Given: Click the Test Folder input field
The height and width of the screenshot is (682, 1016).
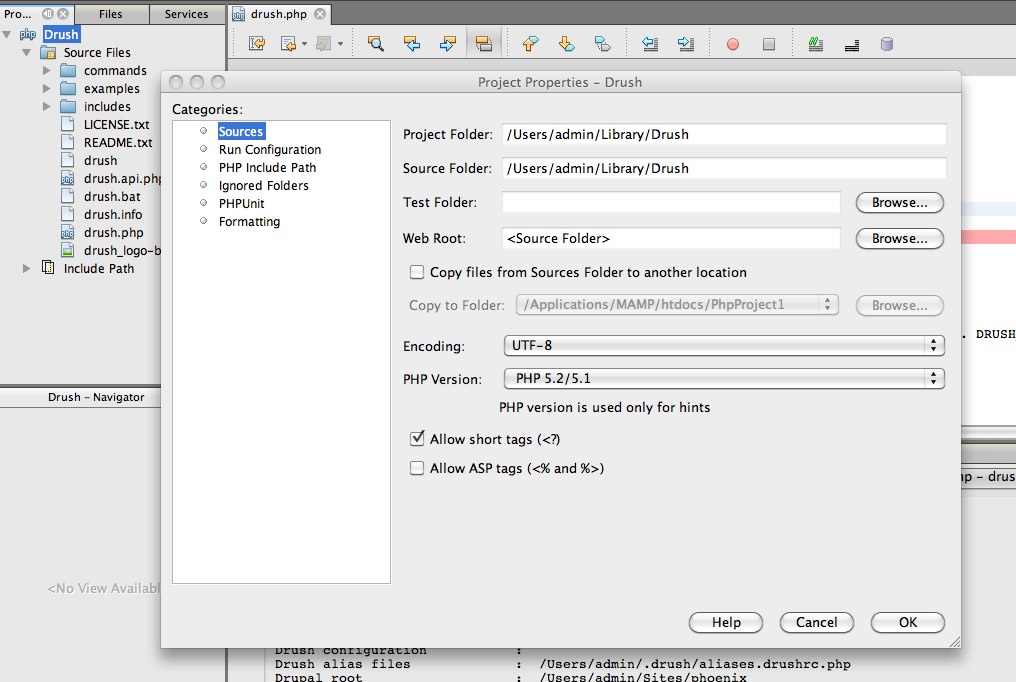Looking at the screenshot, I should click(x=671, y=202).
